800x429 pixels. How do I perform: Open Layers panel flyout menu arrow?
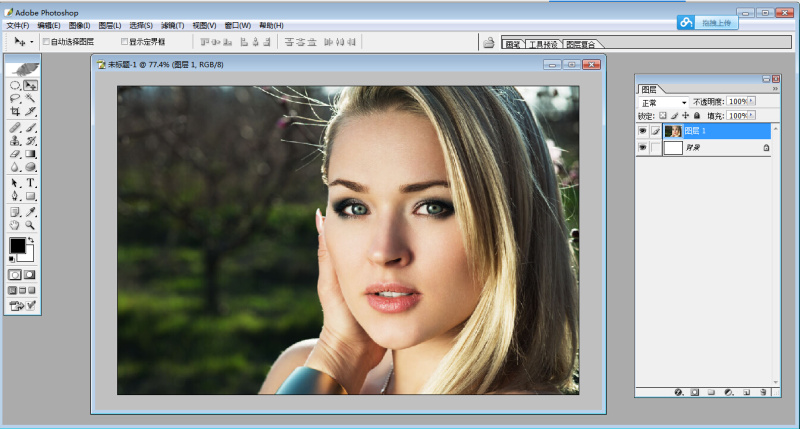pos(775,89)
